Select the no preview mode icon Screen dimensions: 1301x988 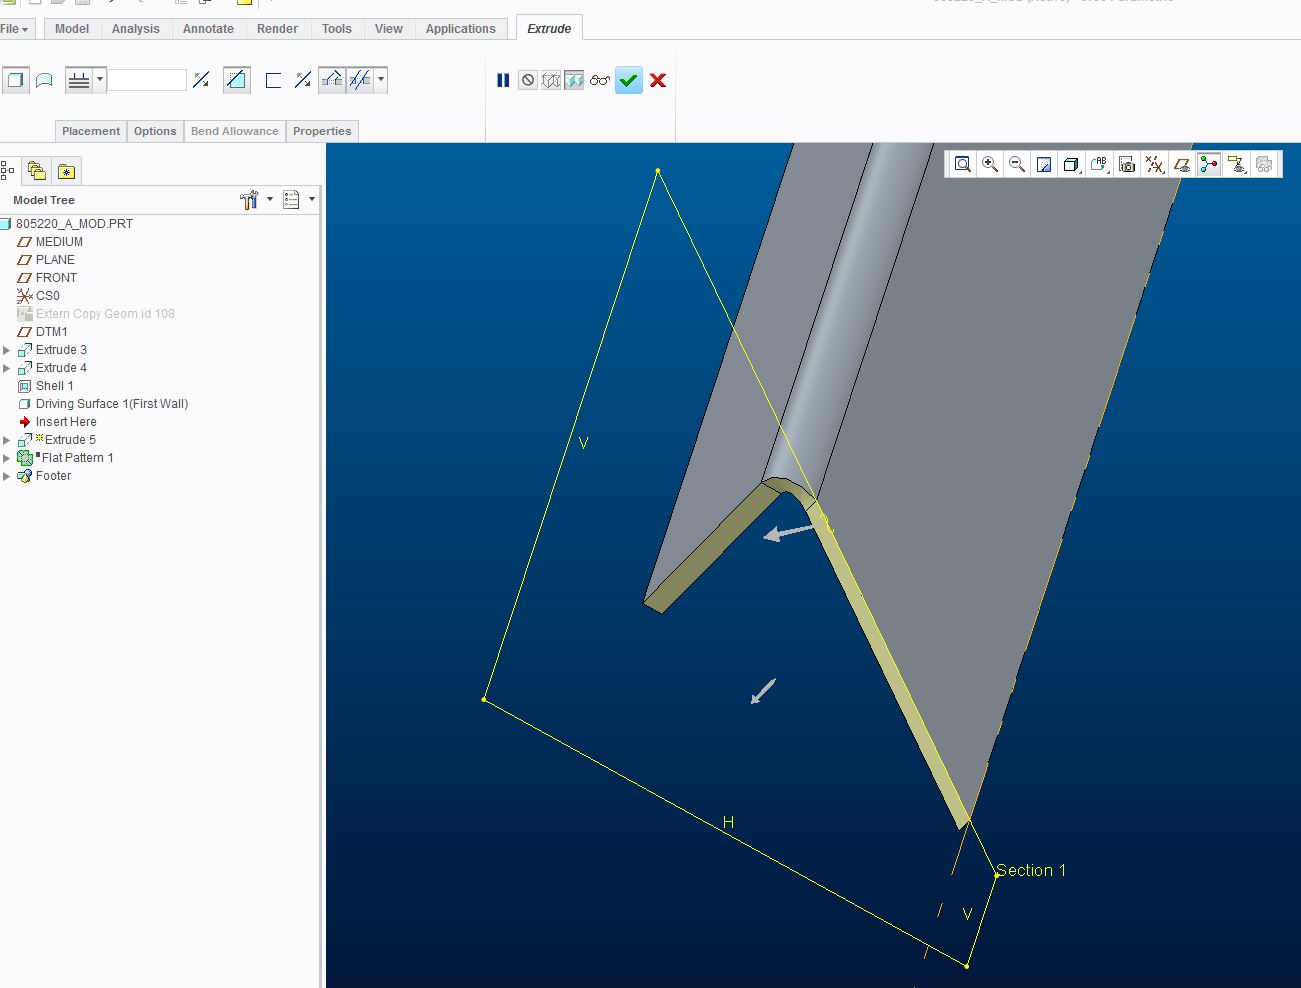(528, 80)
